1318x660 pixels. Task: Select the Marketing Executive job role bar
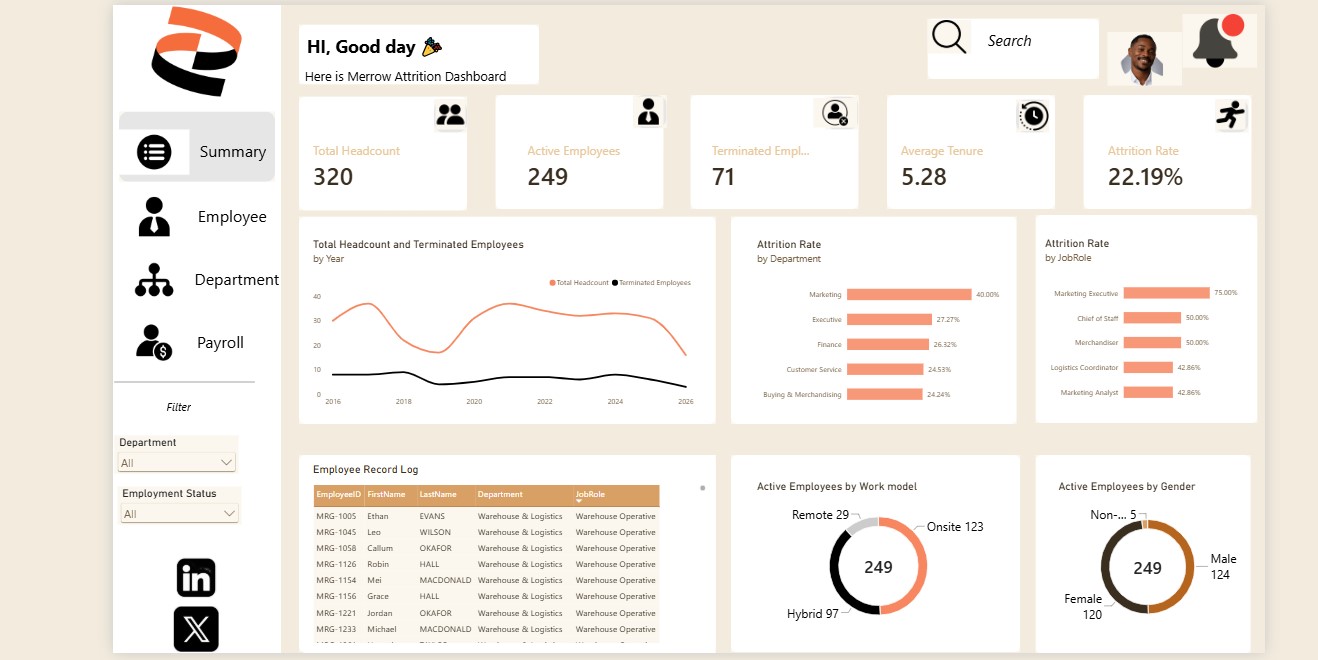[1166, 293]
